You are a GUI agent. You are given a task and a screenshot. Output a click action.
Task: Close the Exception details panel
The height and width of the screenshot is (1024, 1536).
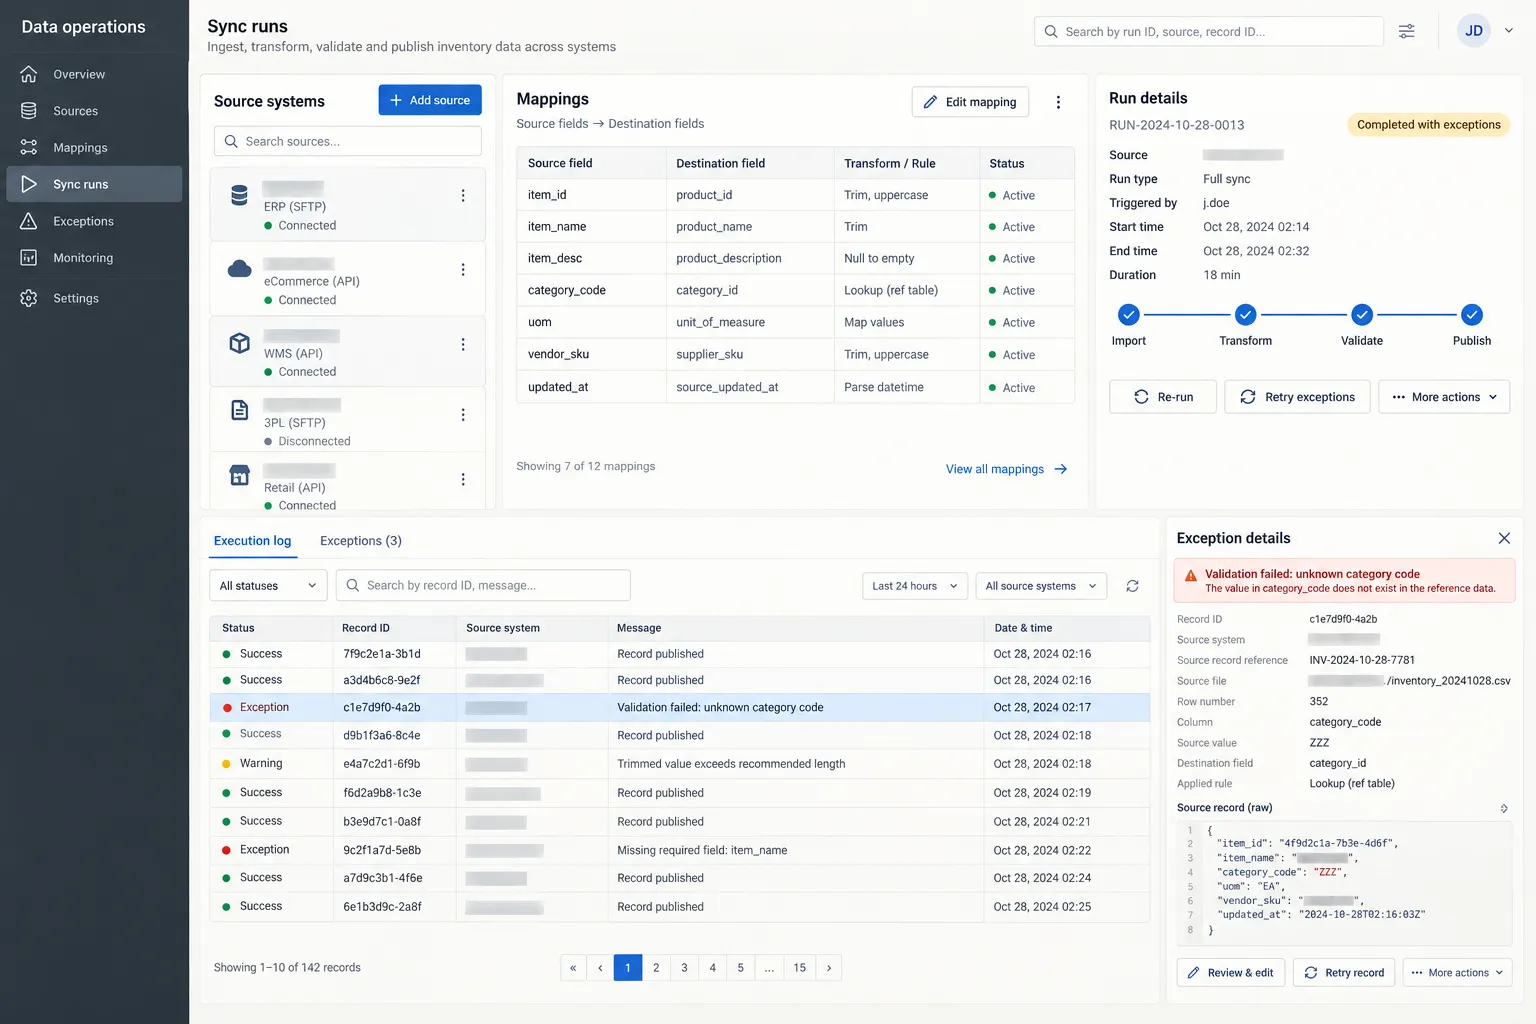tap(1504, 538)
